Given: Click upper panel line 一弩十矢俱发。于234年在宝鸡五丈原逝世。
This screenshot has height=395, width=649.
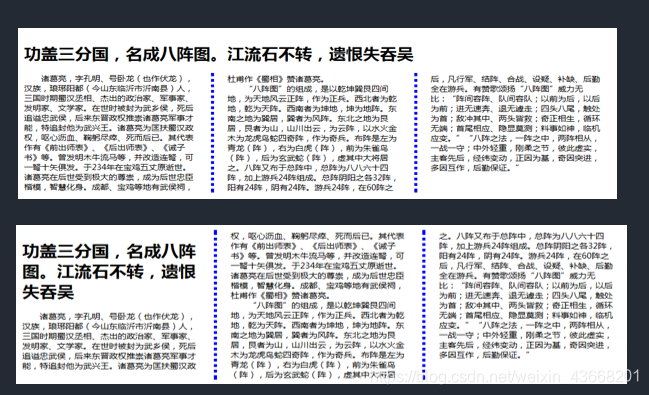Looking at the screenshot, I should 106,167.
